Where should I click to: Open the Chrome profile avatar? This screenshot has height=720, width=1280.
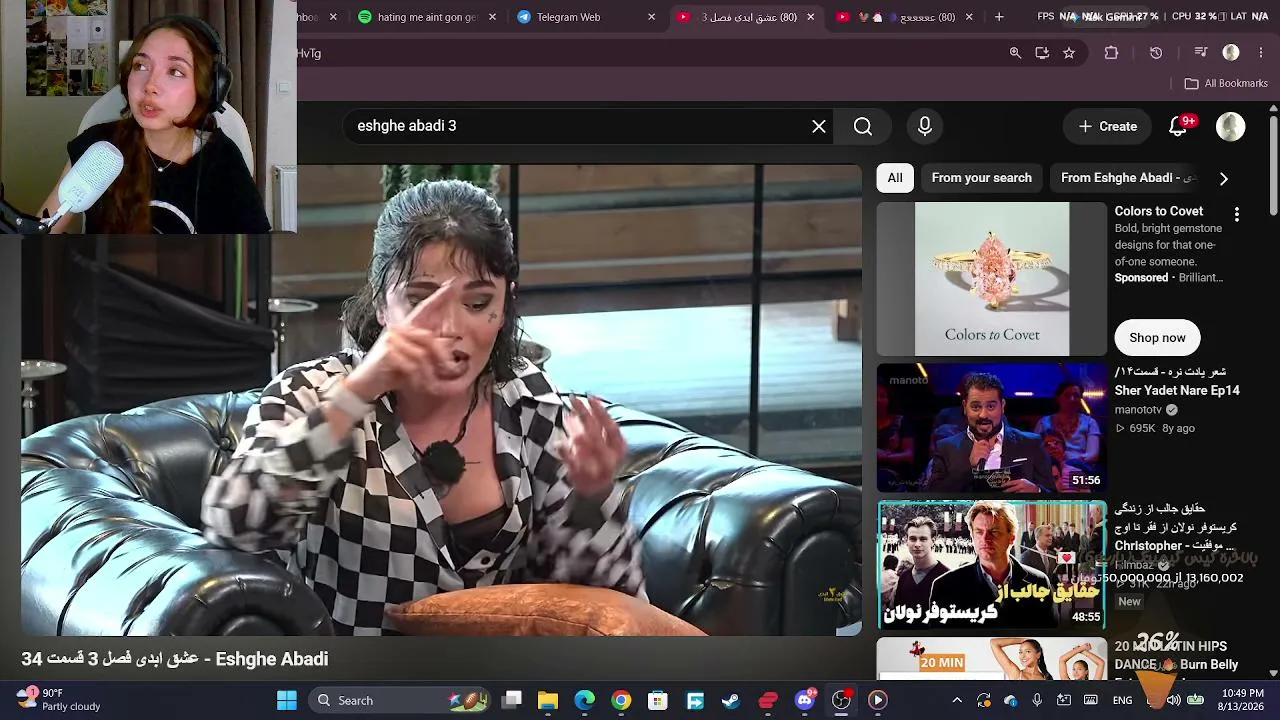click(1231, 53)
